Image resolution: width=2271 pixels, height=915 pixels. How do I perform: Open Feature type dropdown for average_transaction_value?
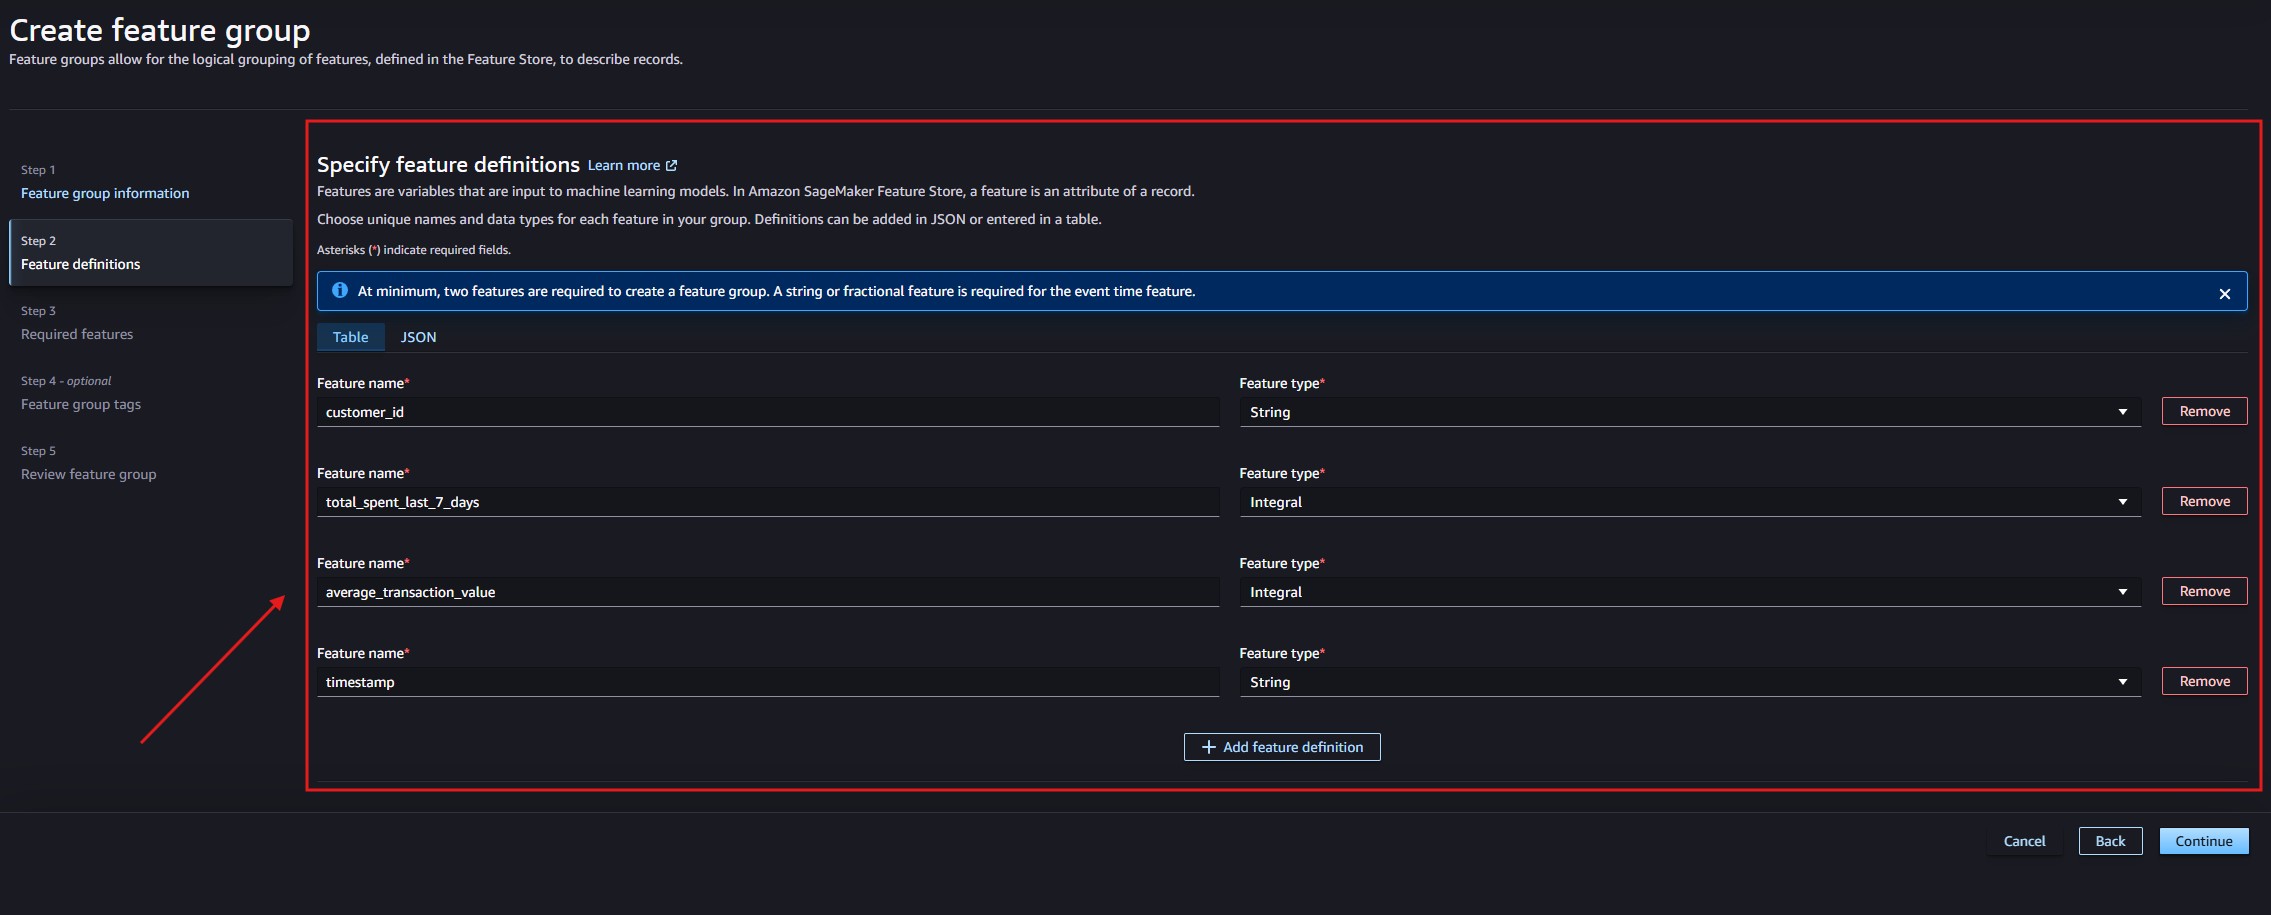tap(1689, 592)
